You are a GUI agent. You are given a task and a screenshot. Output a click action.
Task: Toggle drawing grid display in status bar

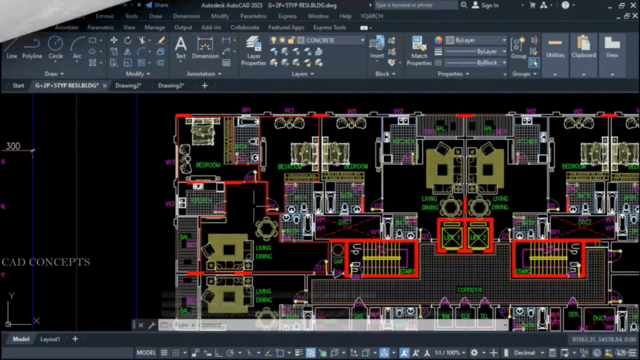164,353
